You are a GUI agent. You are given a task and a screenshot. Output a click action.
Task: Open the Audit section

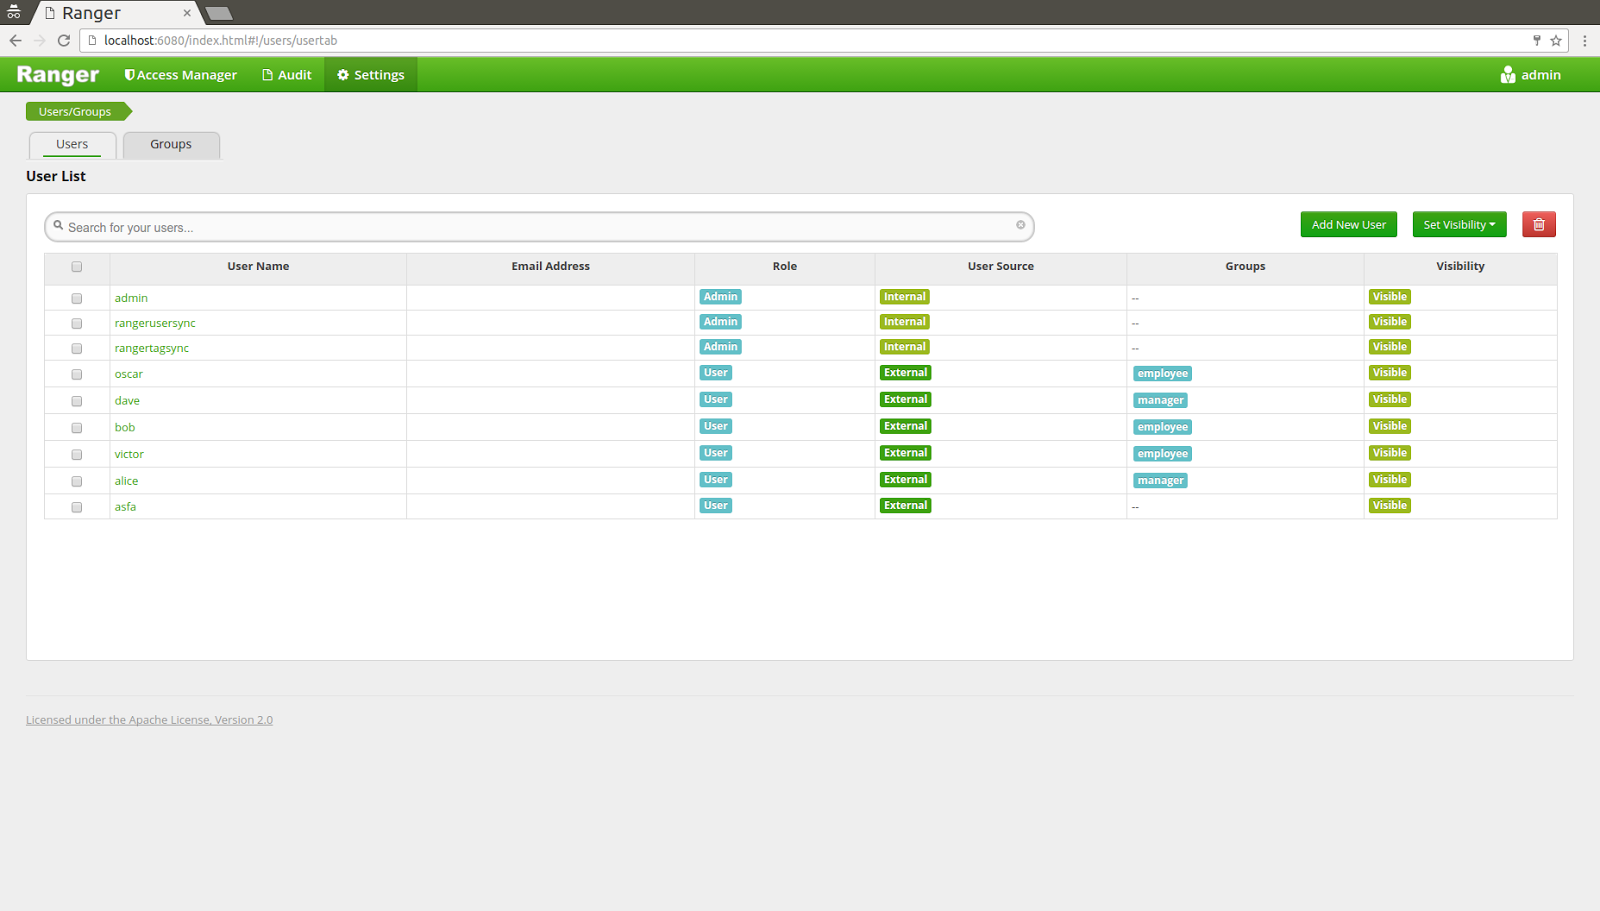[286, 74]
